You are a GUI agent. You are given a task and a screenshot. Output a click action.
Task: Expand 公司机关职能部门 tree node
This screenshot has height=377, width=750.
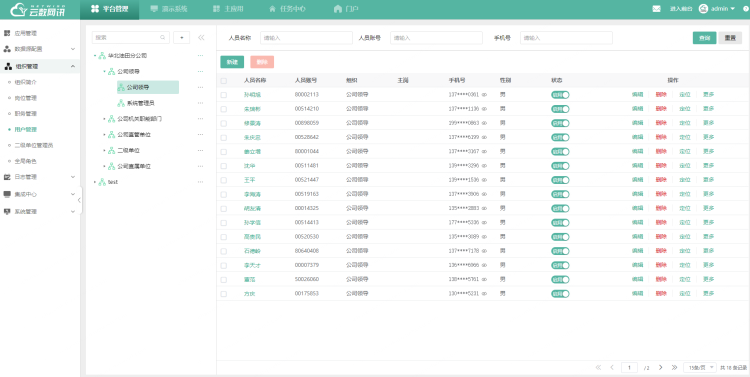click(104, 119)
